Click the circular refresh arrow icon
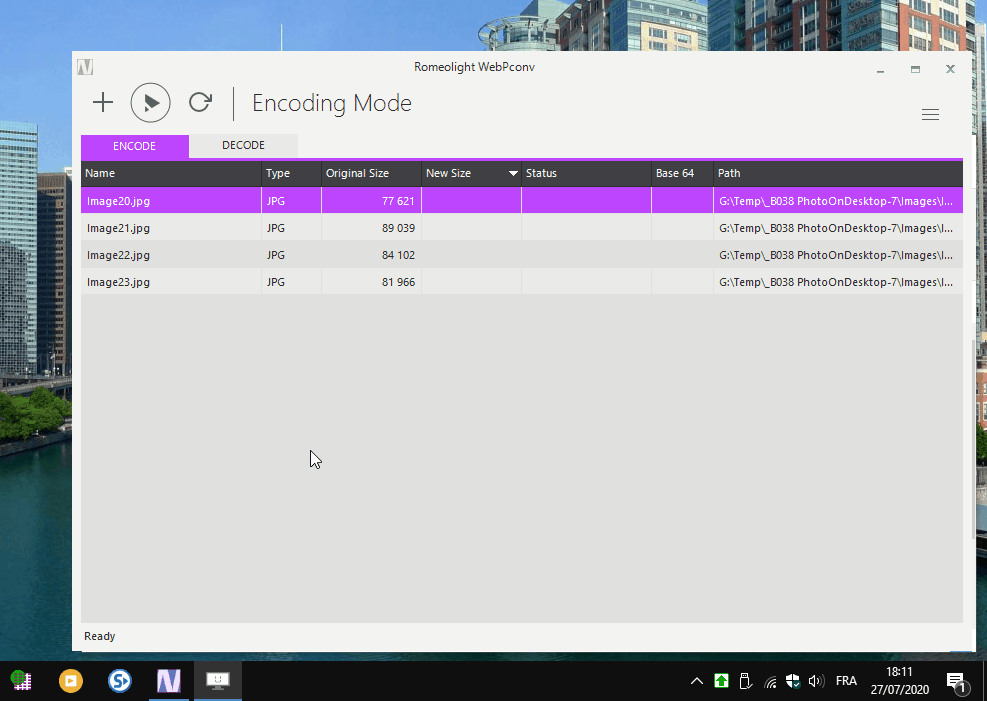This screenshot has width=987, height=701. point(200,102)
